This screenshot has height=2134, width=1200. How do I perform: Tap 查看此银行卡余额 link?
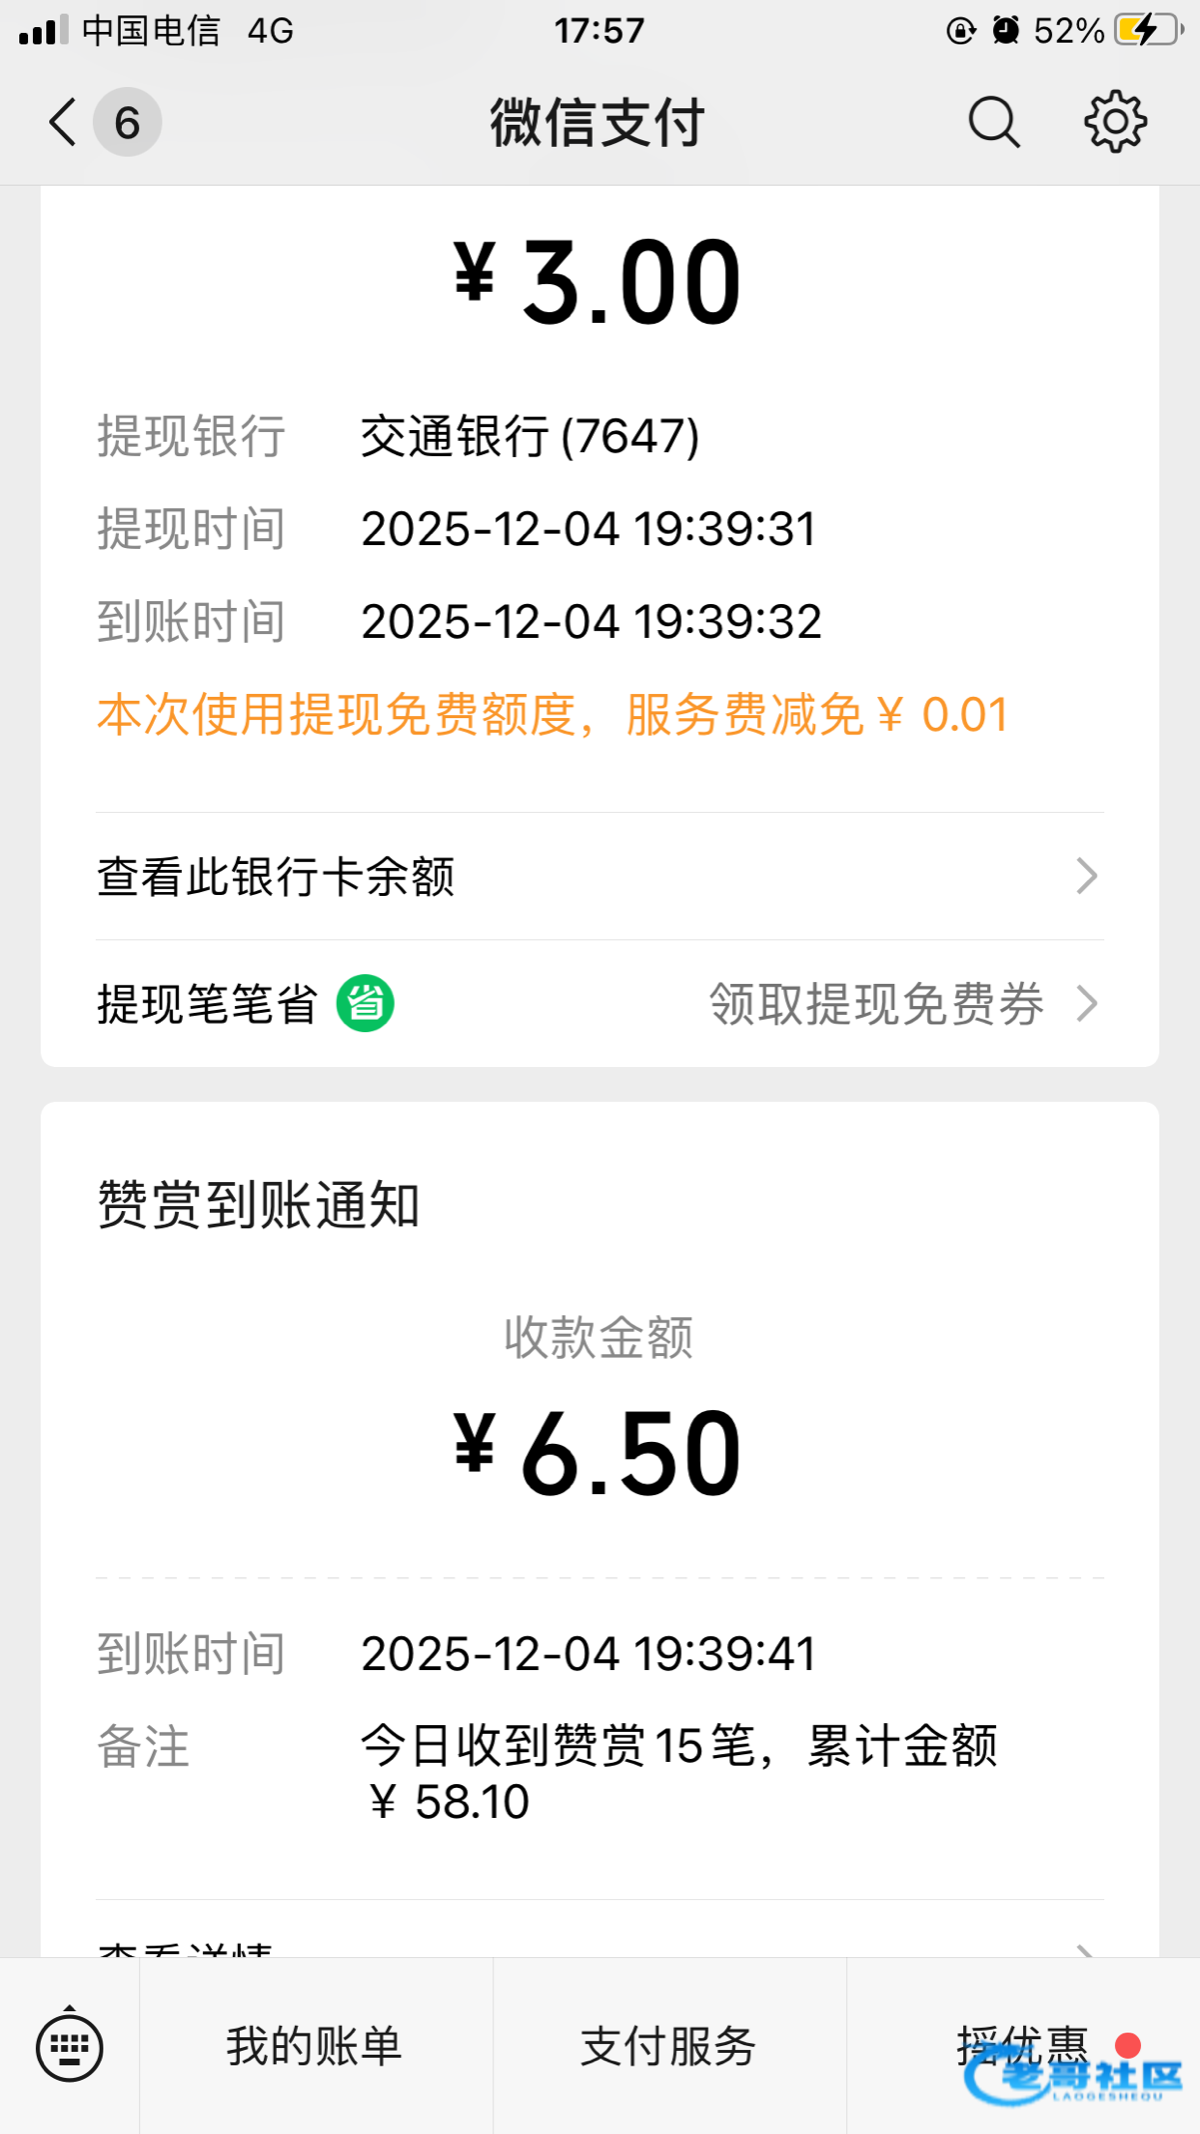pos(276,877)
